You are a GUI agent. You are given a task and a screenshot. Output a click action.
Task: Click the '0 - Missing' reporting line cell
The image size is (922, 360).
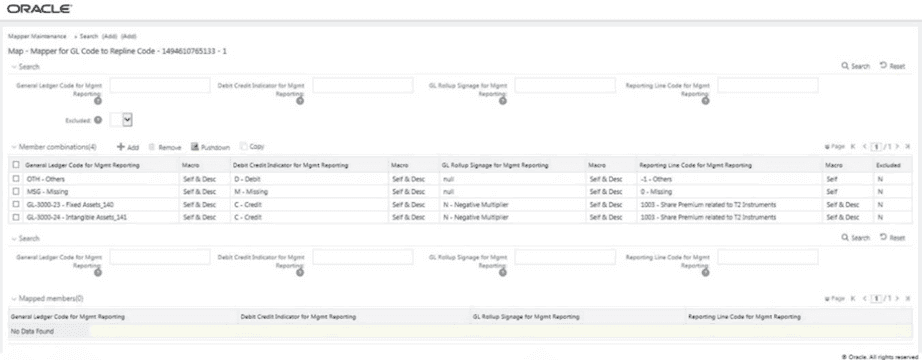[730, 192]
